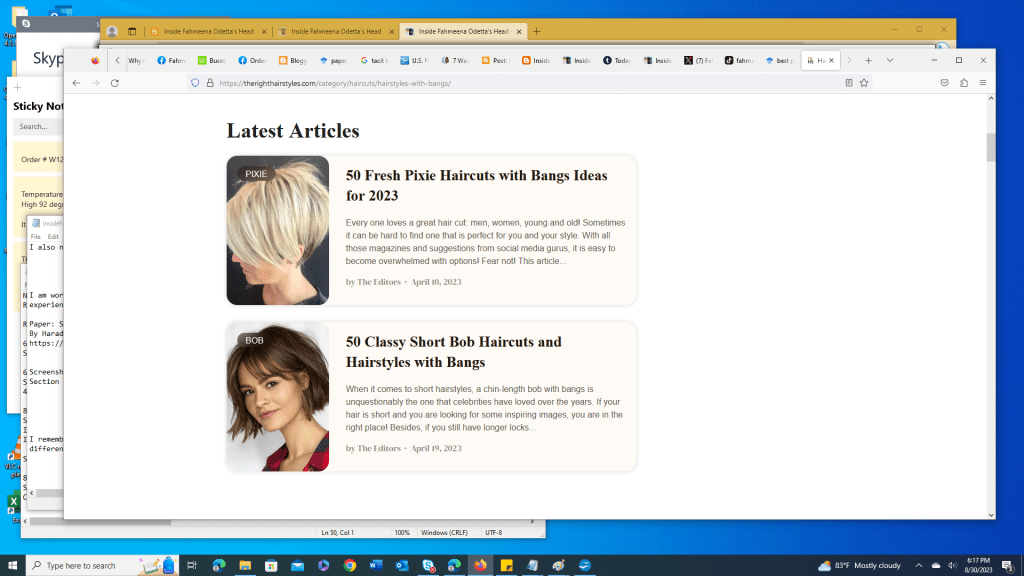
Task: Open the Firefox hamburger application menu
Action: 983,82
